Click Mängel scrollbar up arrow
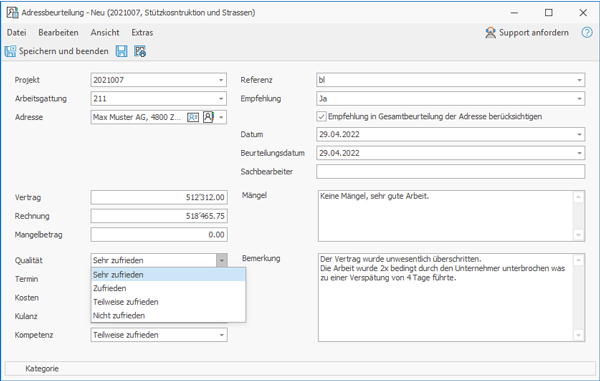This screenshot has width=600, height=381. (579, 197)
